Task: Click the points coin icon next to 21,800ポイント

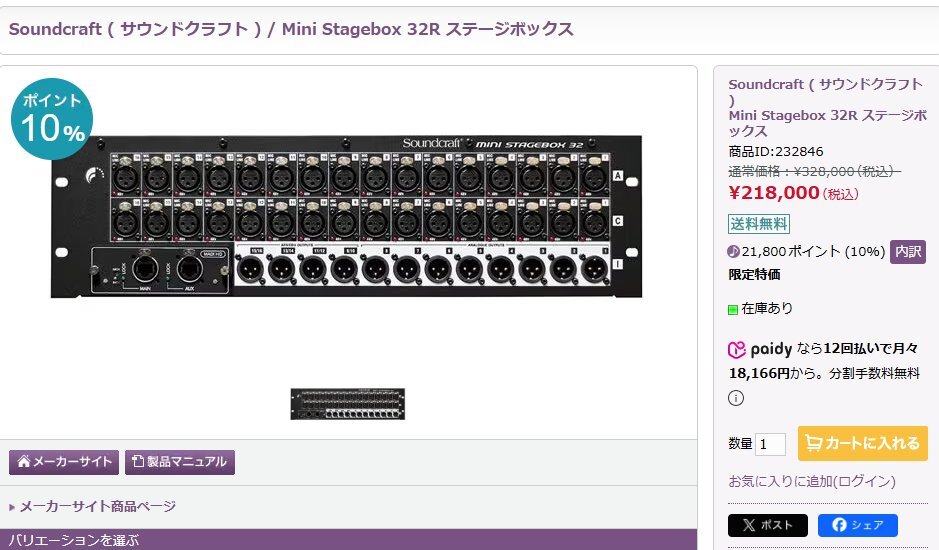Action: (x=734, y=252)
